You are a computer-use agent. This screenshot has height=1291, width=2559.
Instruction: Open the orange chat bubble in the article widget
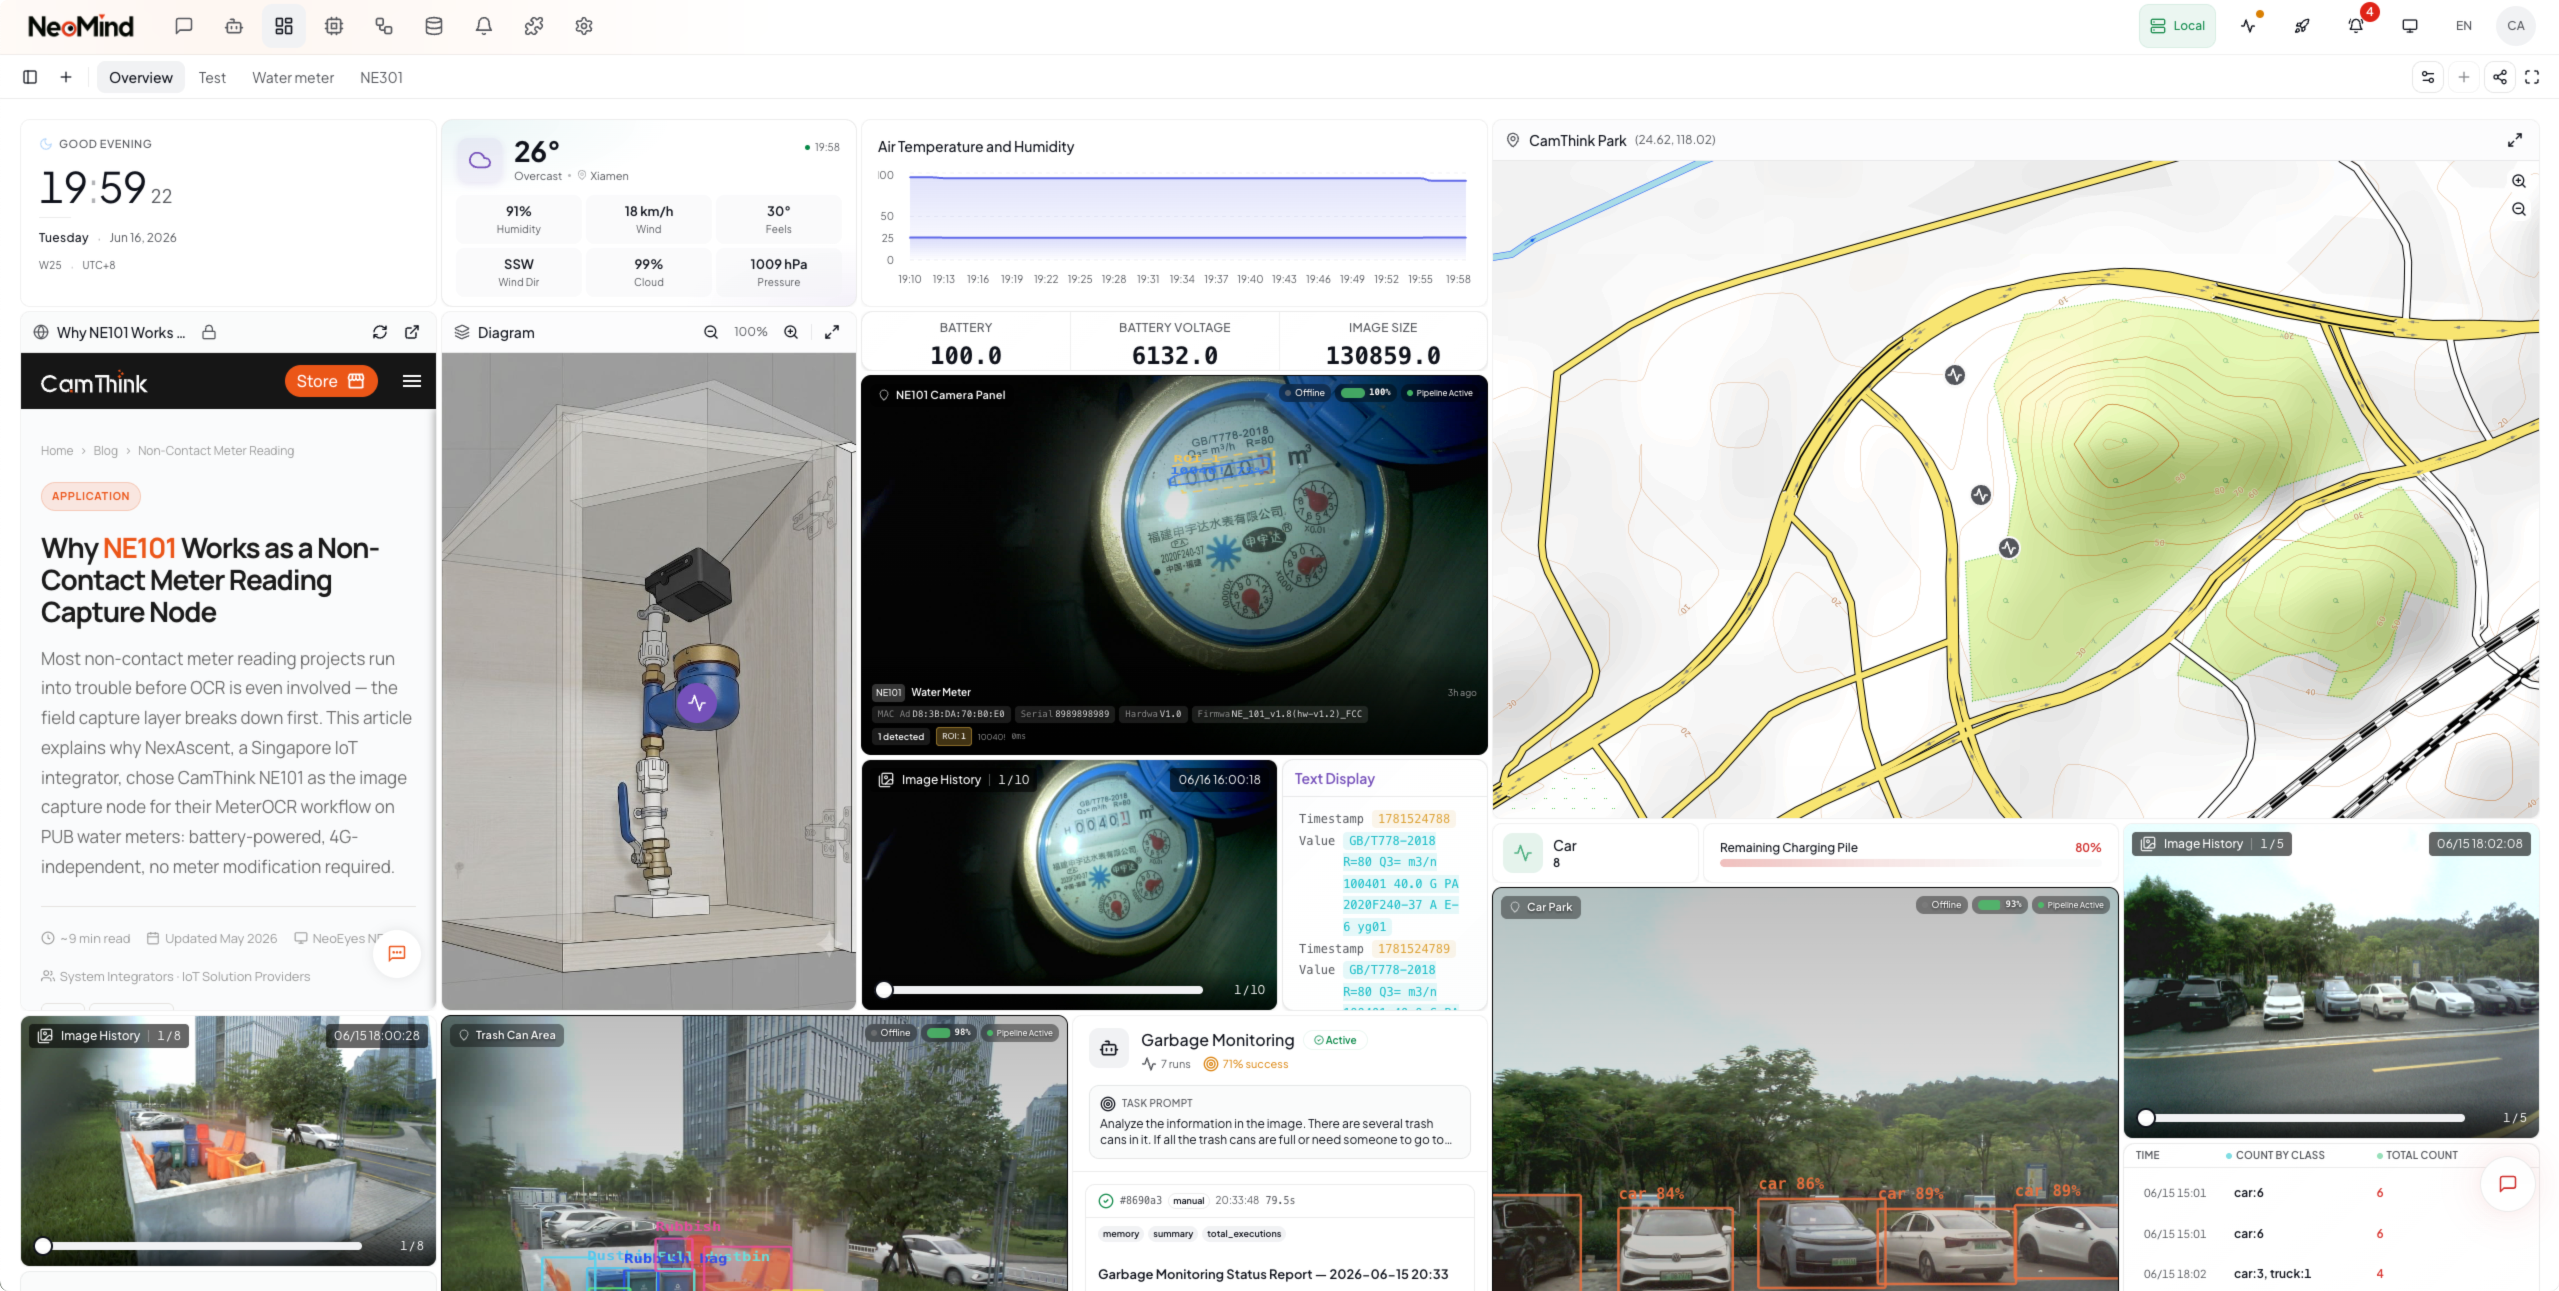click(397, 953)
